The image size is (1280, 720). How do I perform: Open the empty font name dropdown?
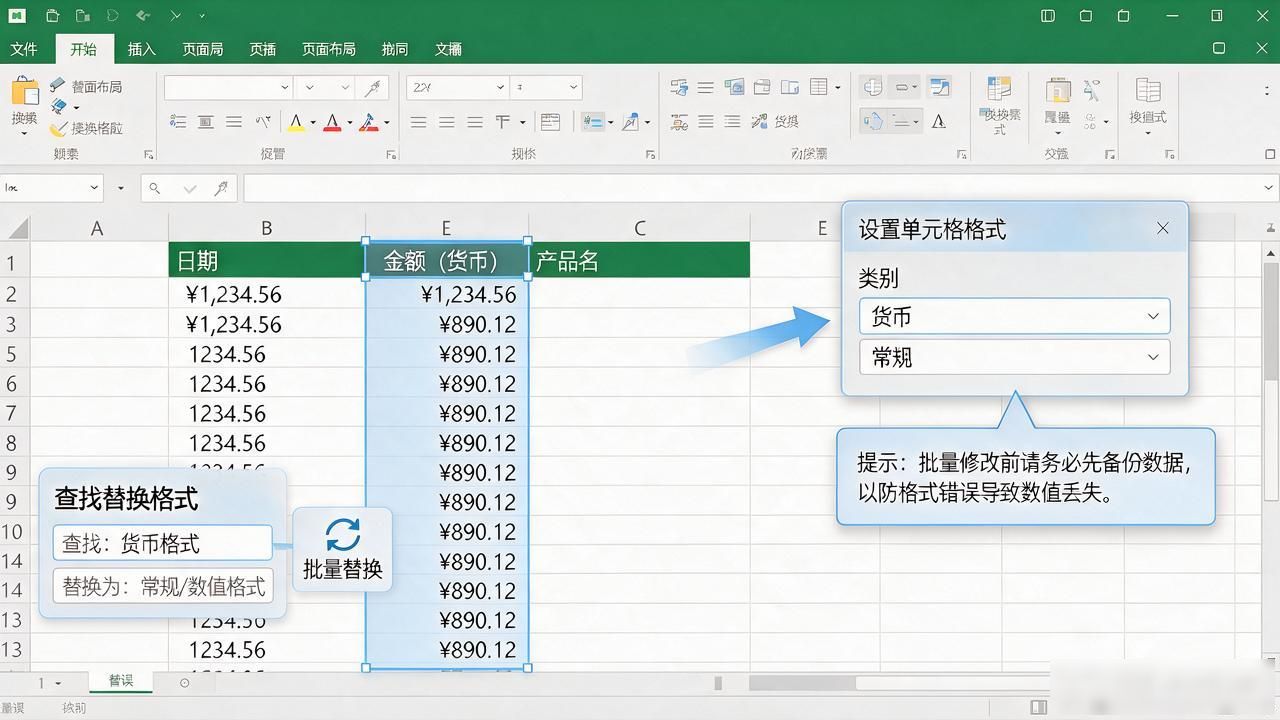tap(228, 87)
